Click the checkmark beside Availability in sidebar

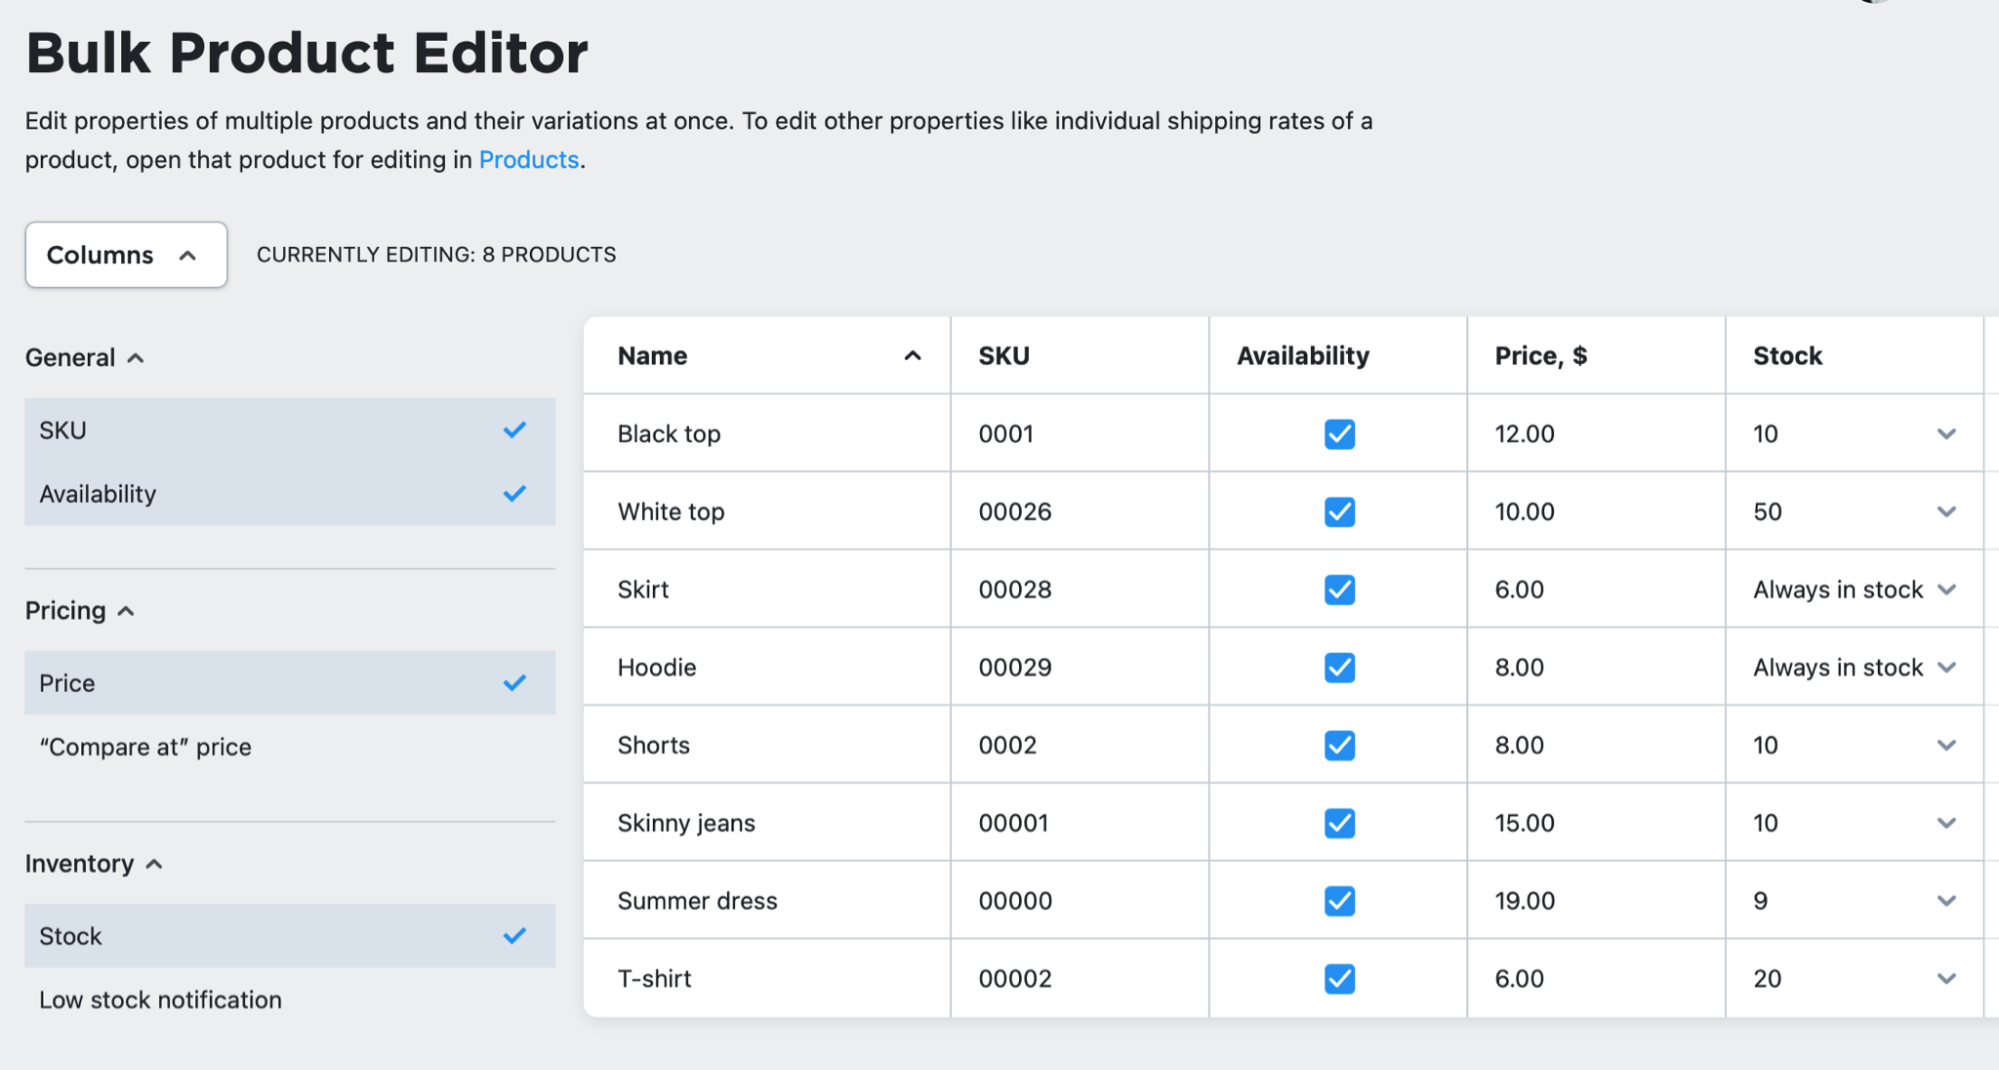(514, 493)
